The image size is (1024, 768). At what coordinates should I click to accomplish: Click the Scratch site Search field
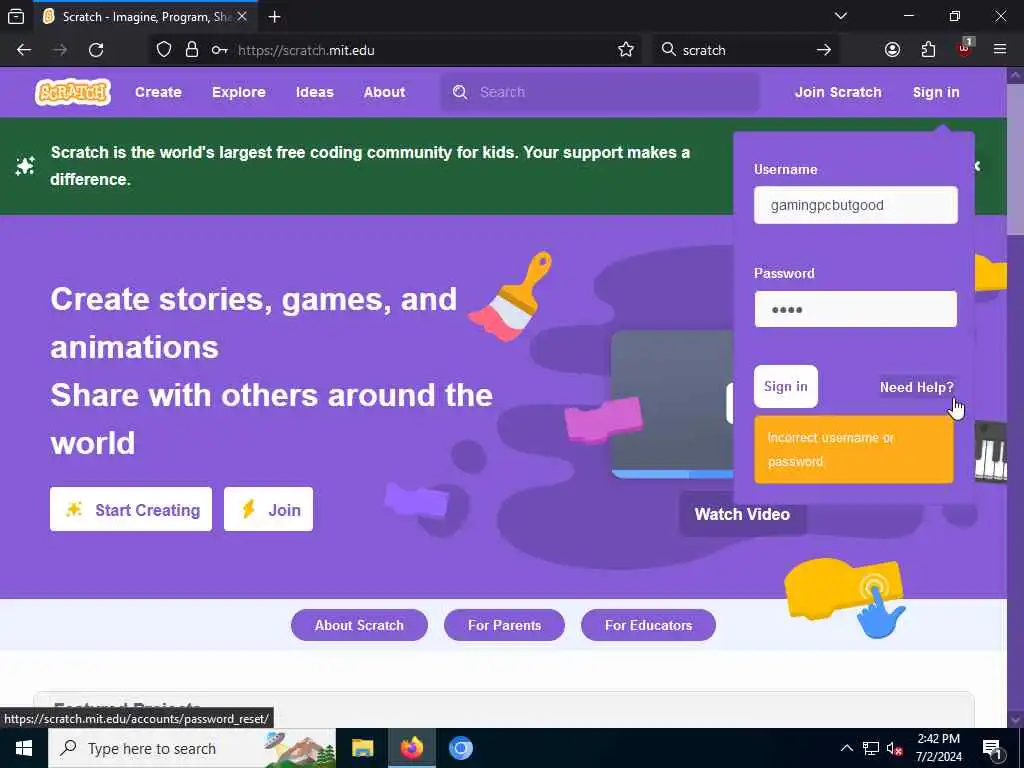tap(600, 92)
